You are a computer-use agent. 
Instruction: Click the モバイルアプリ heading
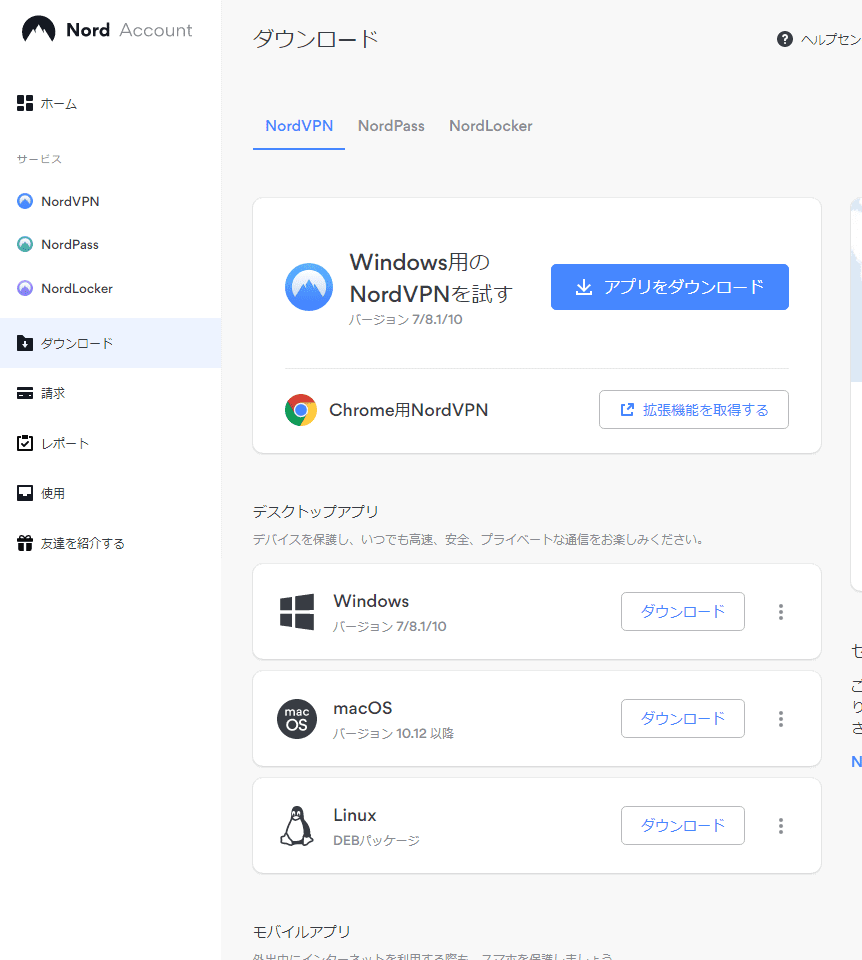(302, 932)
